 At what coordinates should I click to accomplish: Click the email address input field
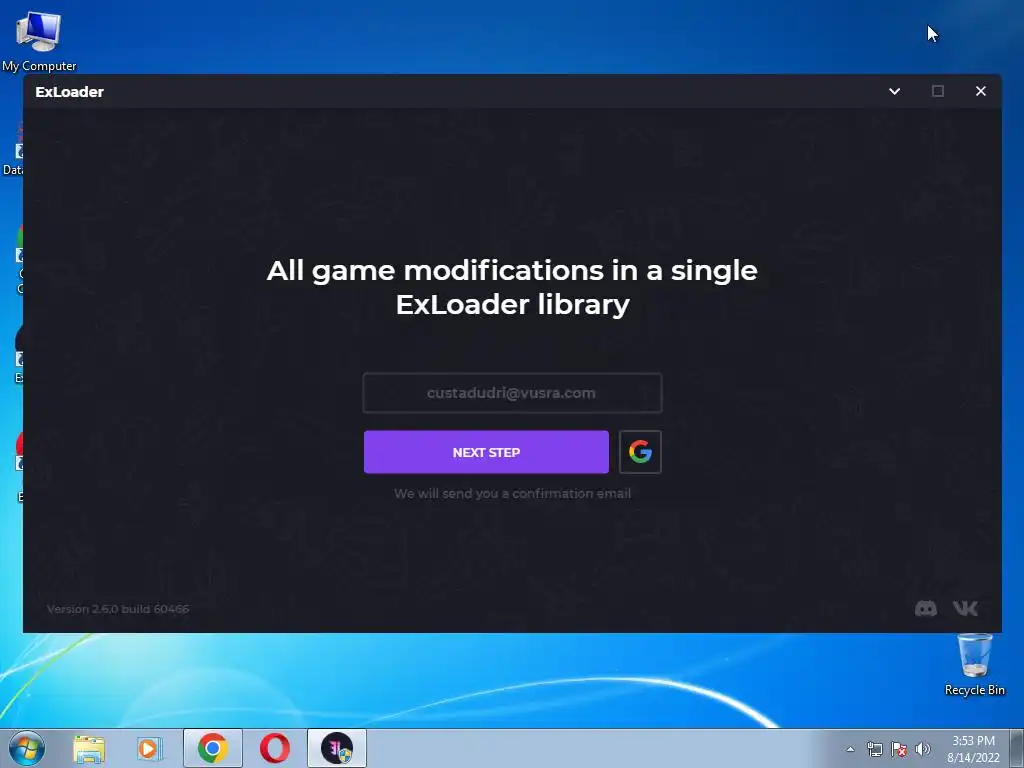click(x=512, y=393)
